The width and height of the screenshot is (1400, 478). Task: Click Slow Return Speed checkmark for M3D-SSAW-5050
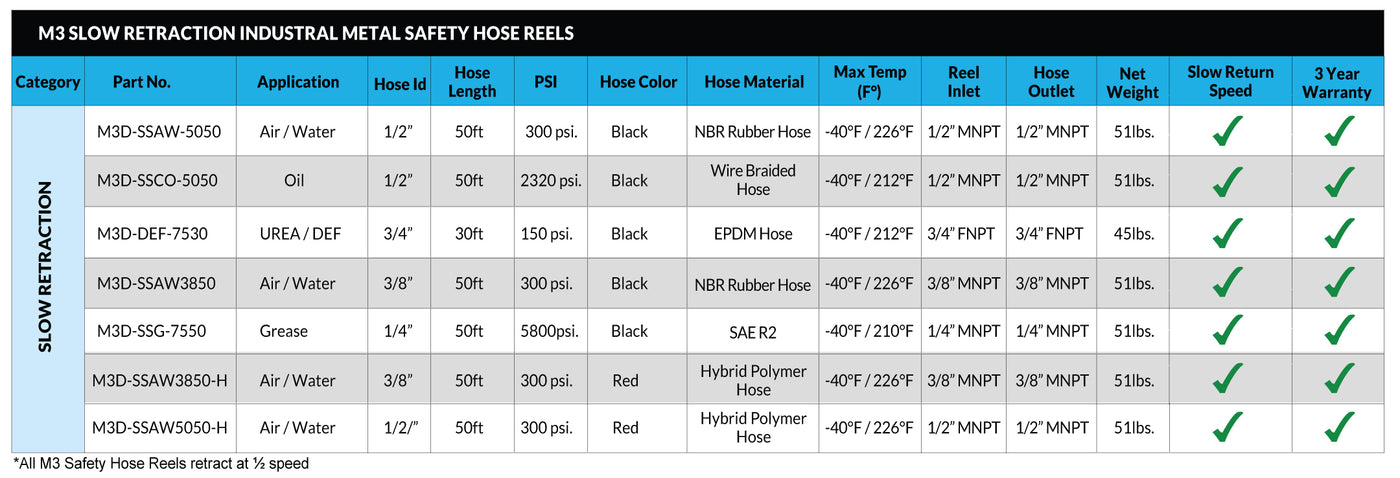(x=1229, y=131)
